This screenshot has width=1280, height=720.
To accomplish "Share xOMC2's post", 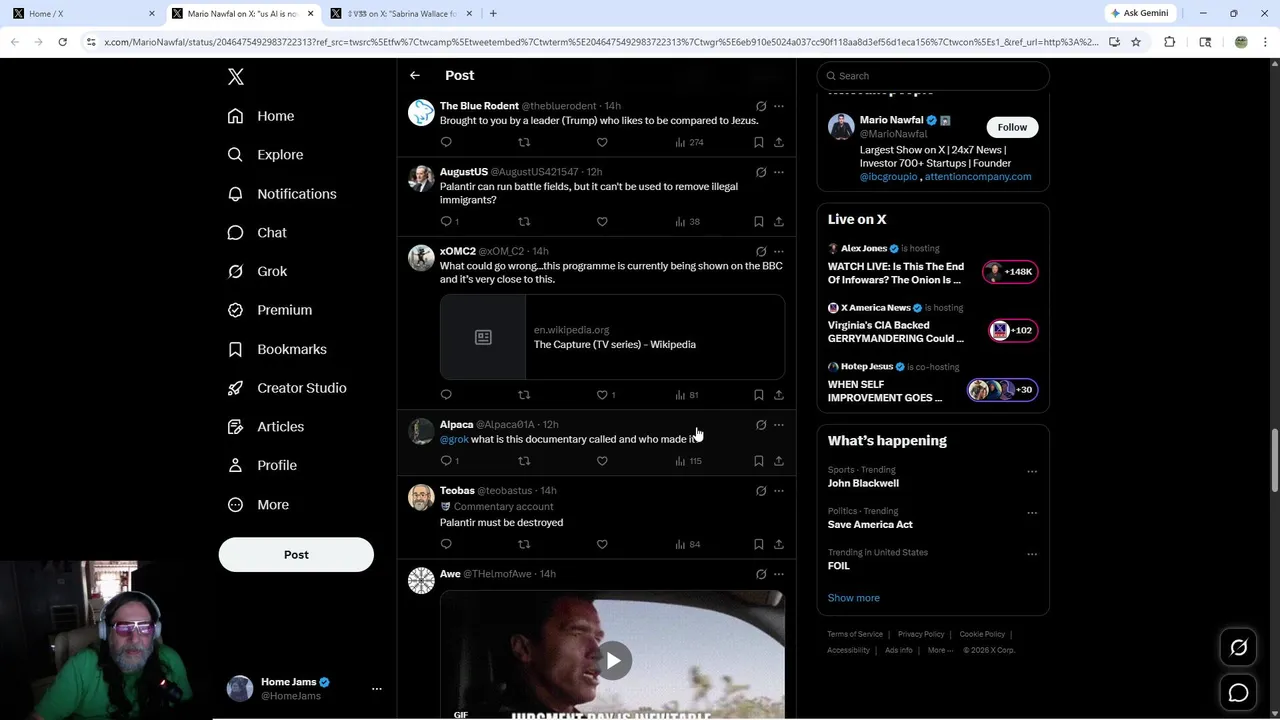I will (779, 395).
